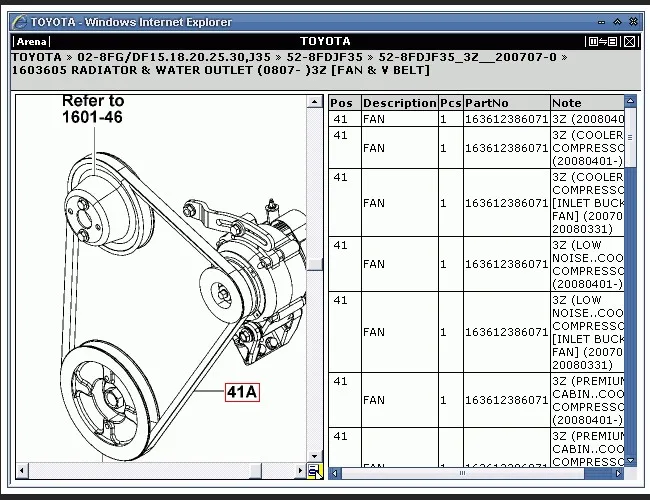Click the parts table's scroll-right arrow
650x500 pixels.
click(618, 473)
